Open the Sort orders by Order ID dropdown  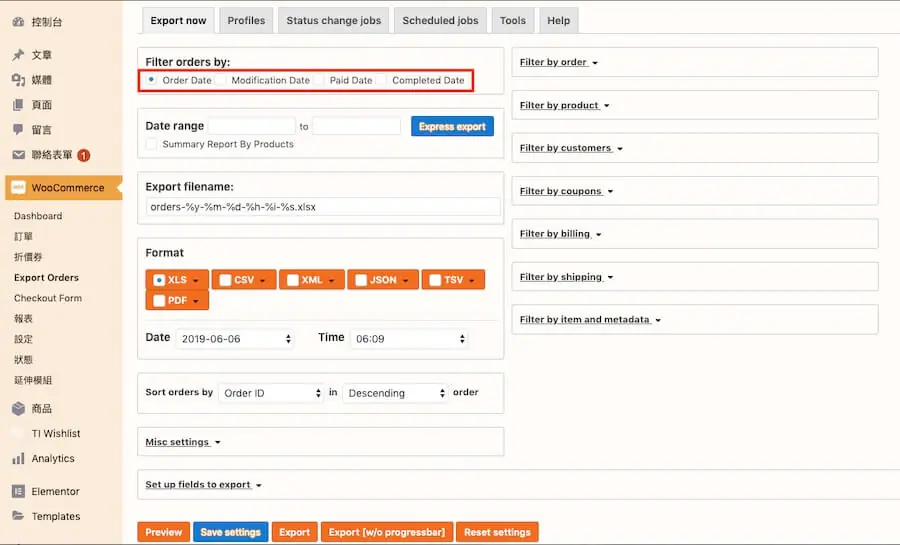[x=271, y=393]
